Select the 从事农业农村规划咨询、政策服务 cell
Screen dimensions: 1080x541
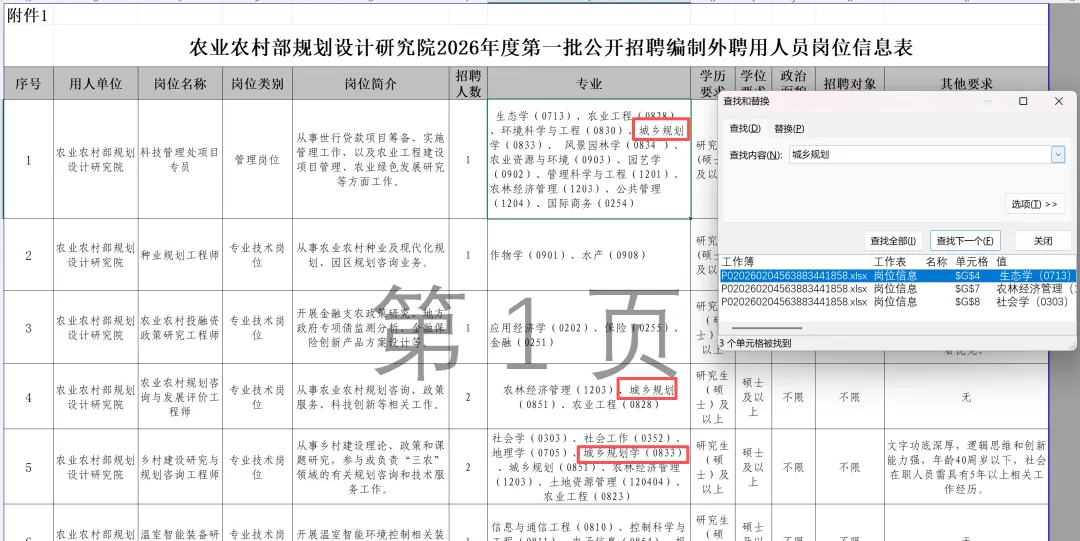[x=371, y=397]
